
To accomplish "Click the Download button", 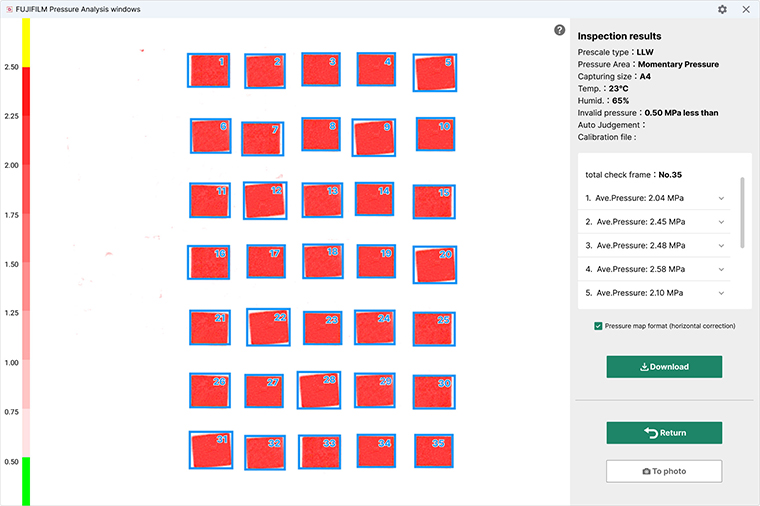I will pyautogui.click(x=664, y=367).
